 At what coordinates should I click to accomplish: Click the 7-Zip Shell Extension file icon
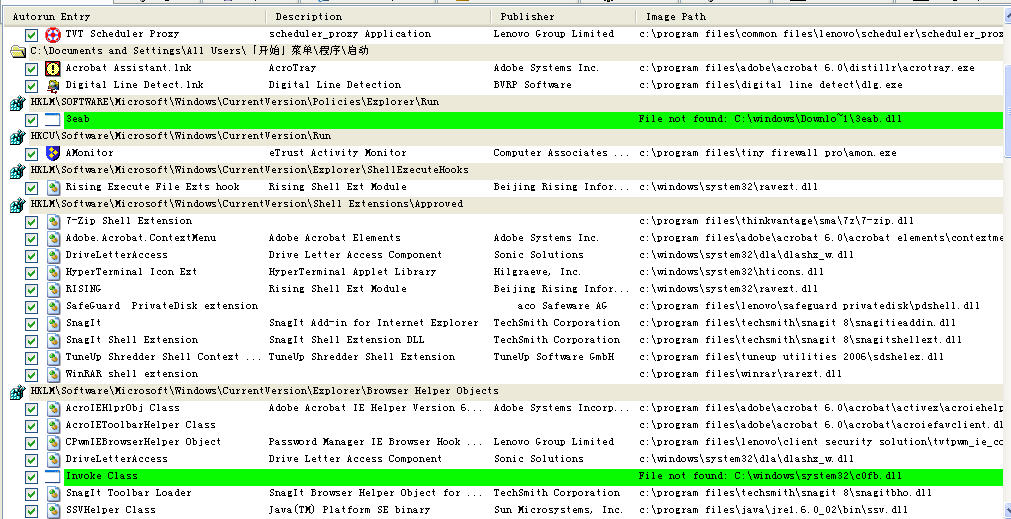click(x=54, y=222)
